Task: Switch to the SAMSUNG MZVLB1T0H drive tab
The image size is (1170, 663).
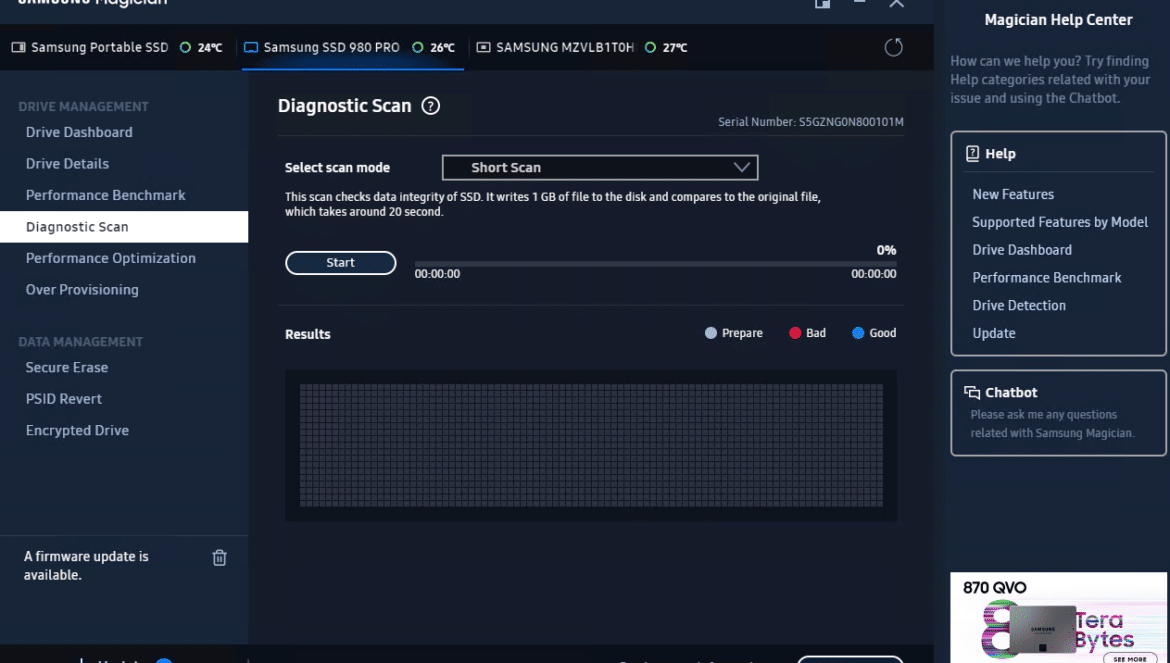Action: tap(582, 48)
